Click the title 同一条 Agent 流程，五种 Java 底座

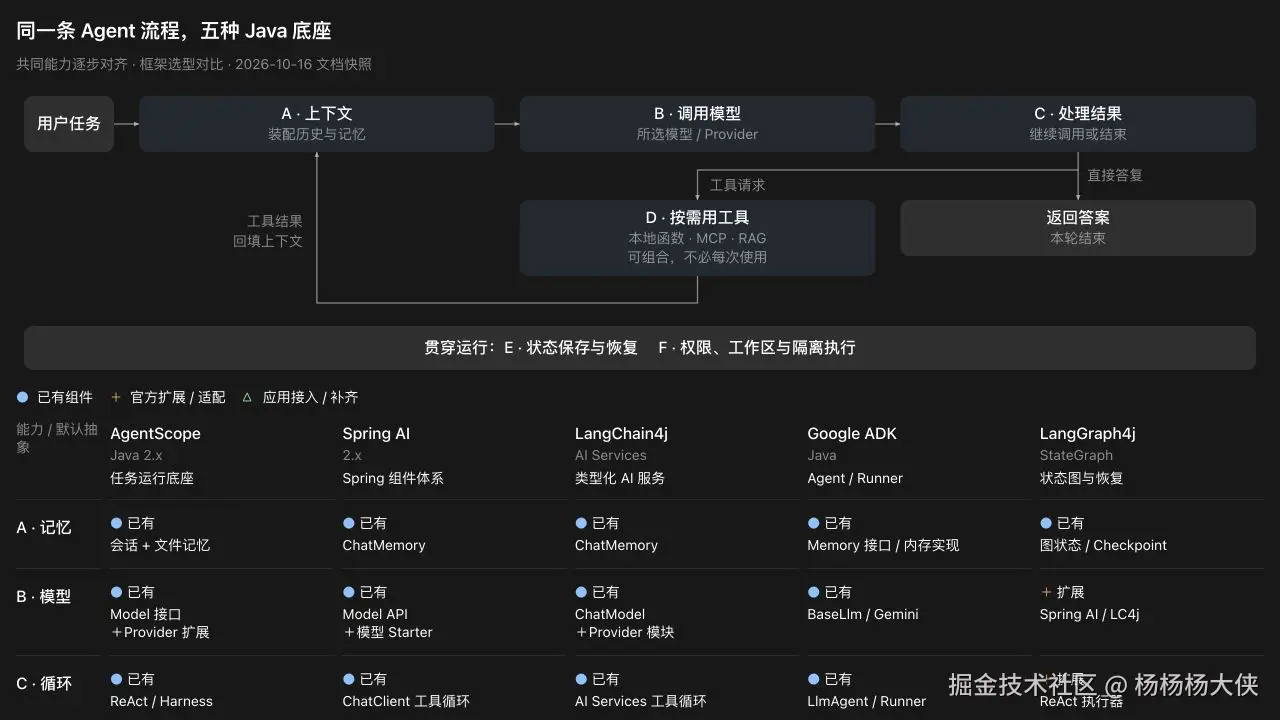(x=174, y=31)
